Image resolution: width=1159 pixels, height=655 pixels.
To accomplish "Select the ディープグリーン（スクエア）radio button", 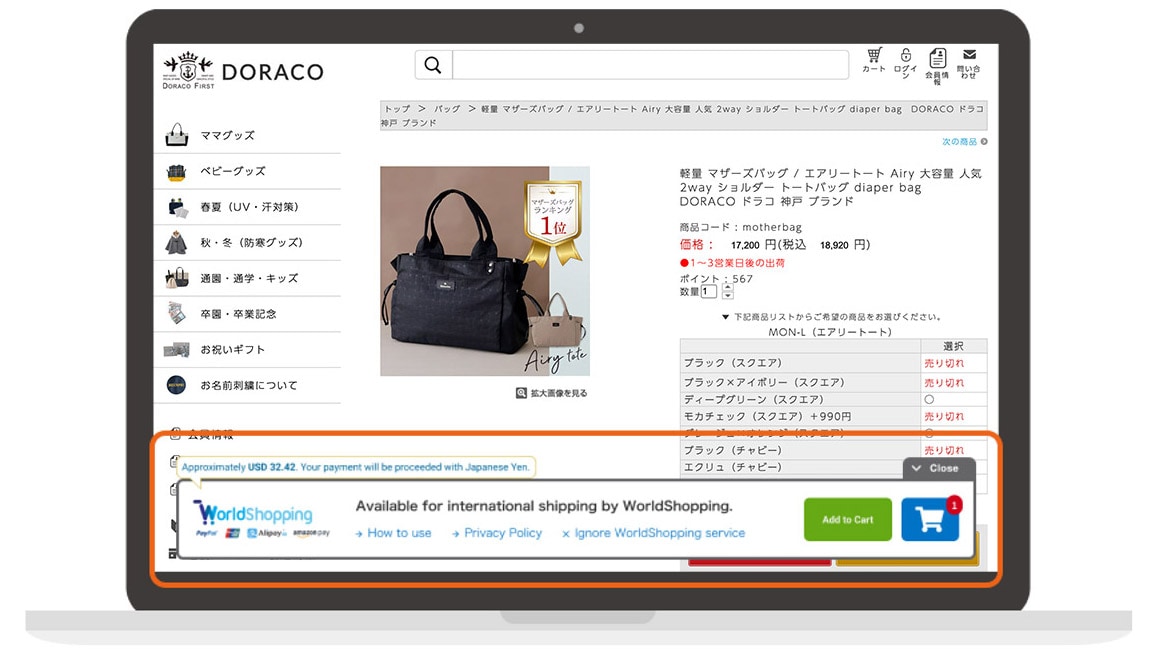I will [x=929, y=399].
